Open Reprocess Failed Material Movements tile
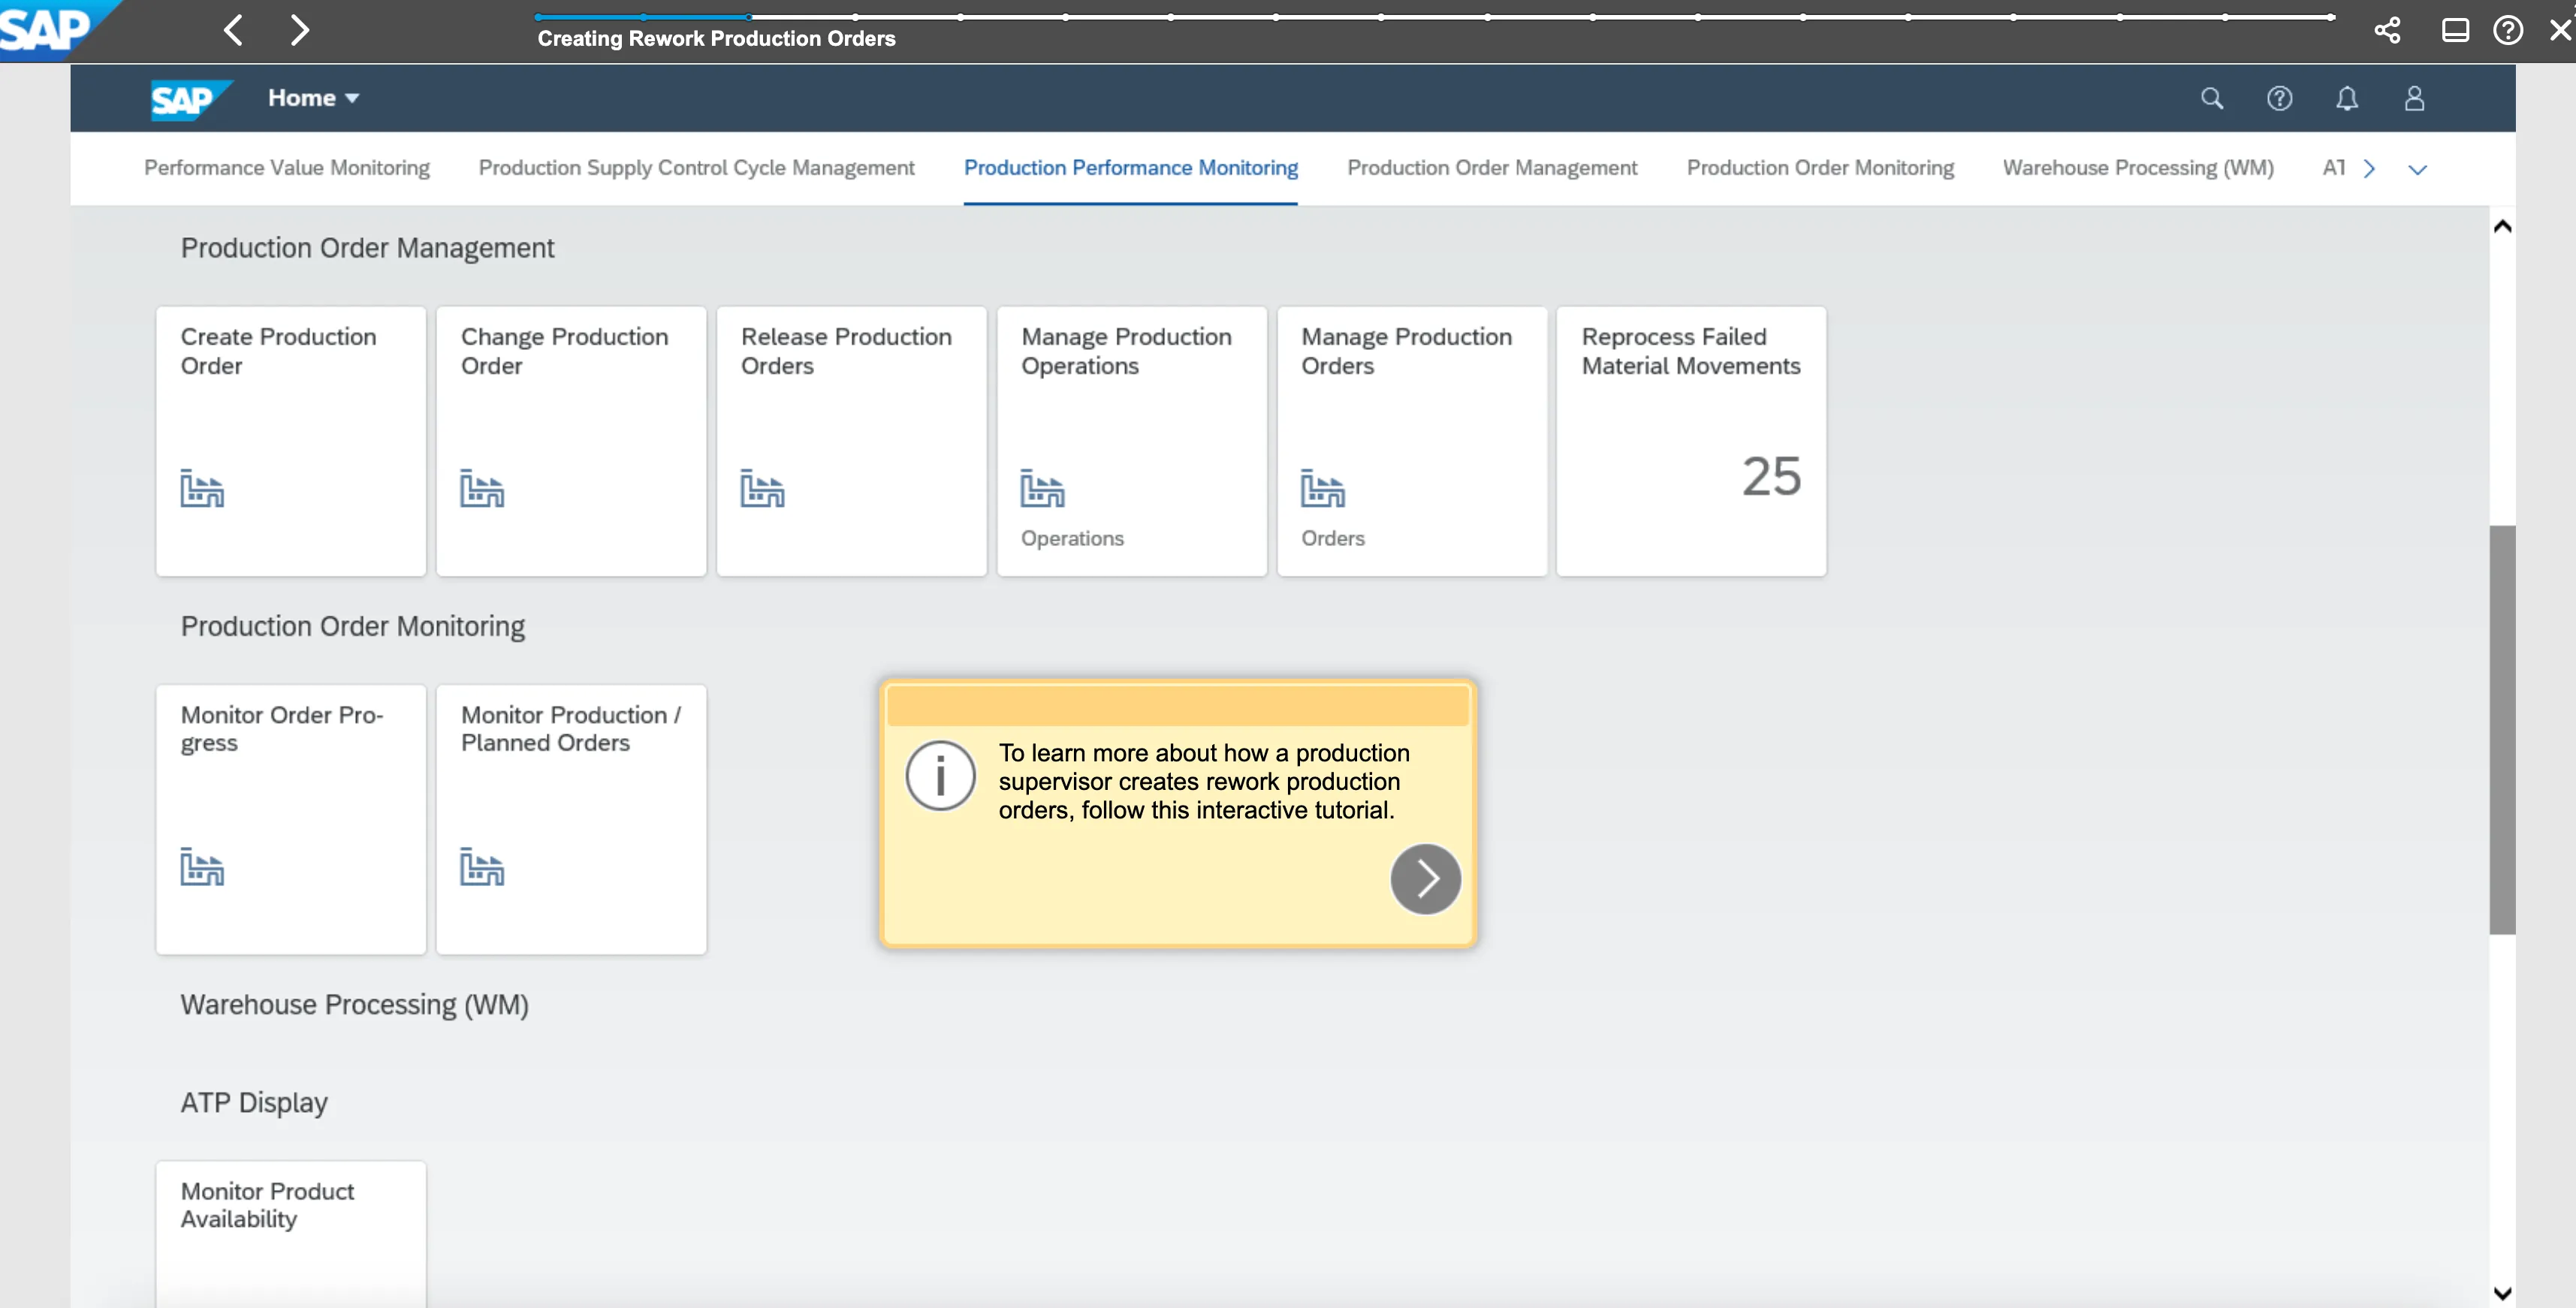This screenshot has width=2576, height=1308. [x=1691, y=441]
